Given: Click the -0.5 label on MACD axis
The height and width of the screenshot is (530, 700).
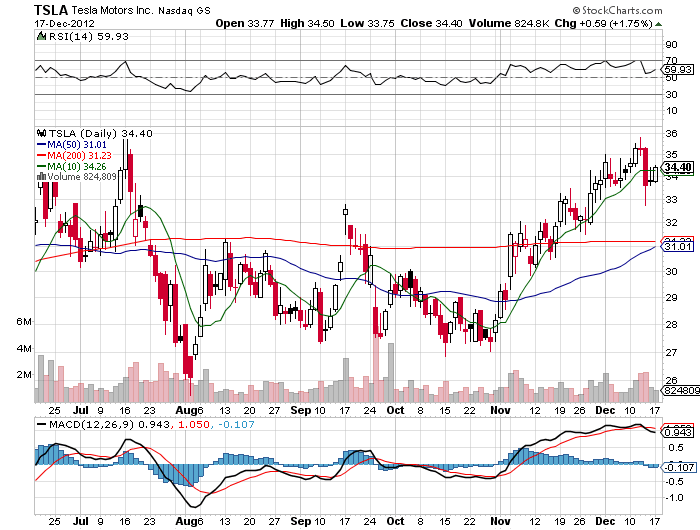Looking at the screenshot, I should coord(674,481).
